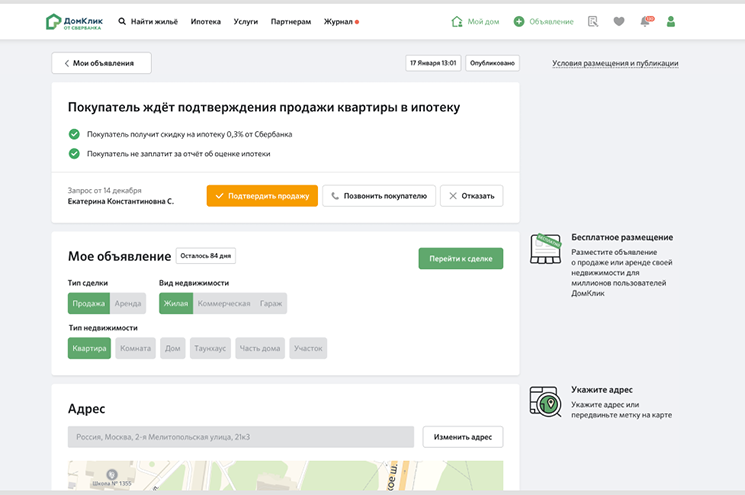Select the Таунхаус property type
The width and height of the screenshot is (745, 495).
click(211, 348)
